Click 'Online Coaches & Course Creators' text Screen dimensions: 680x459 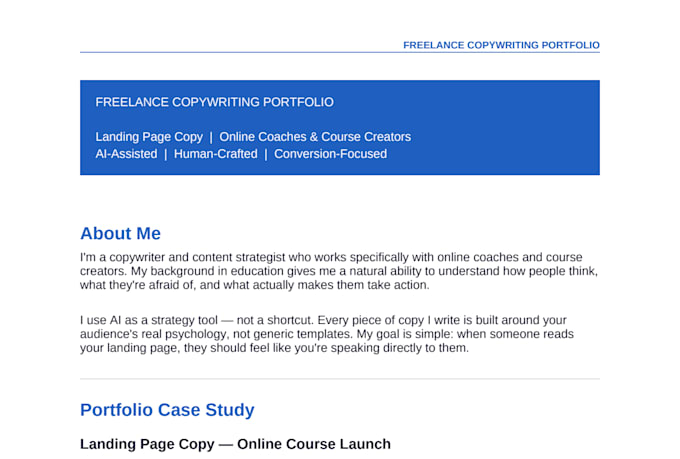point(315,137)
